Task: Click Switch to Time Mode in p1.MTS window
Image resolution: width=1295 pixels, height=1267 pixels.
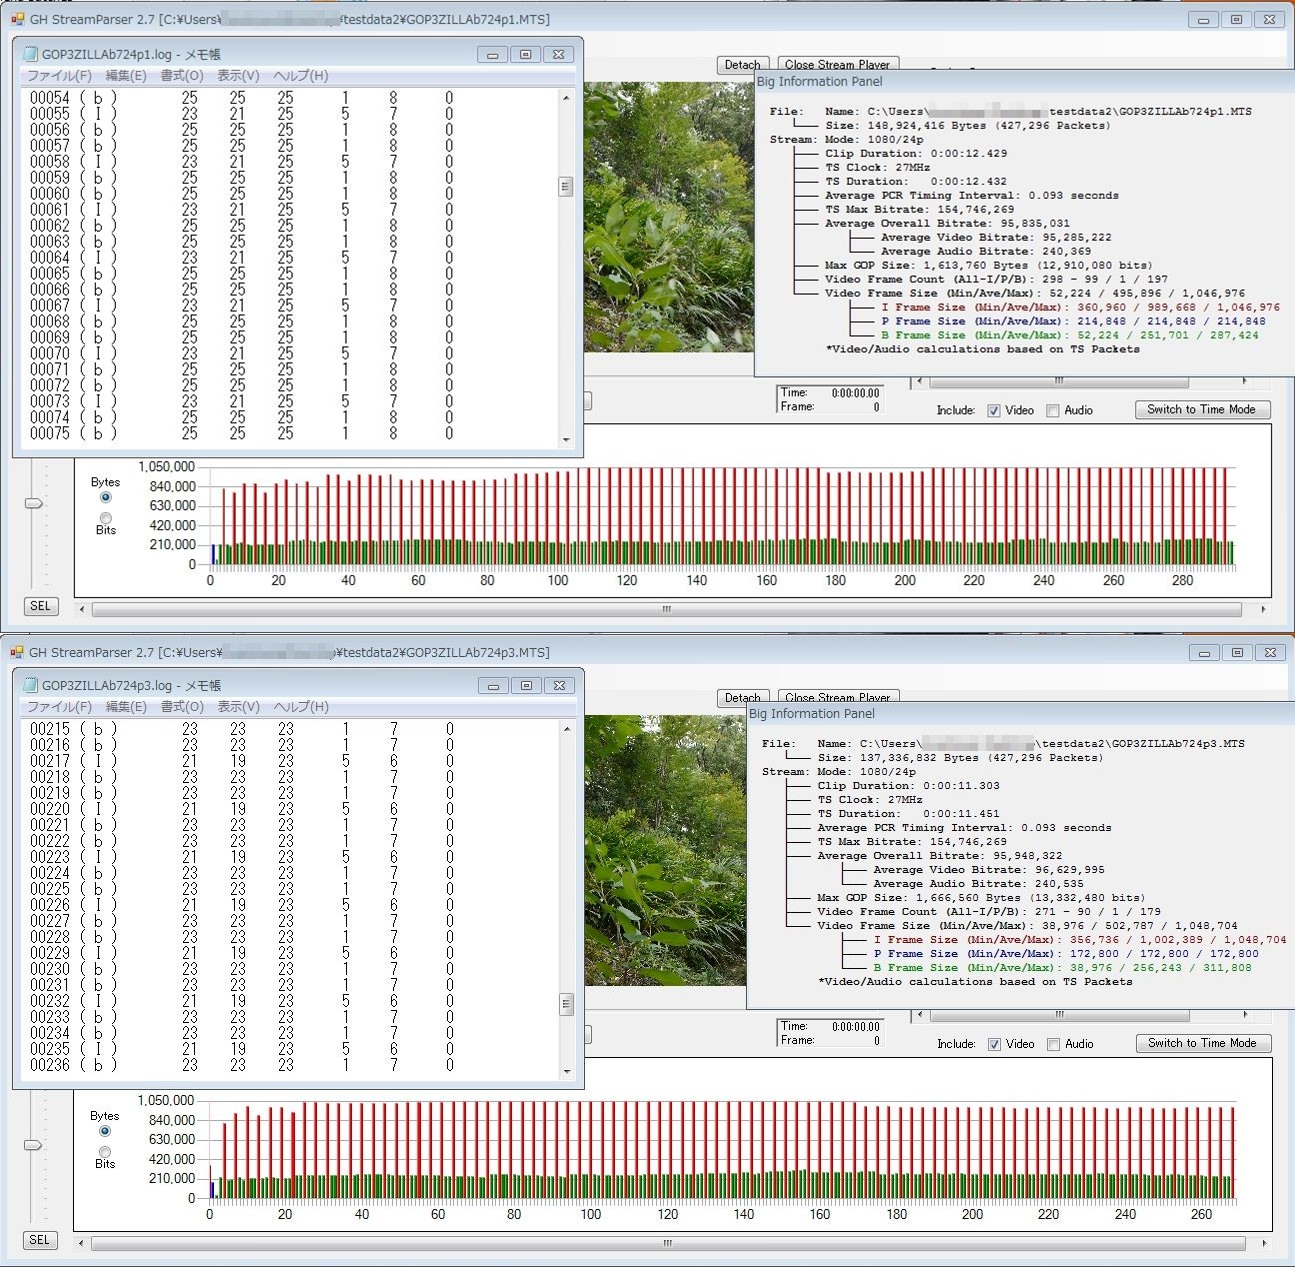Action: point(1201,410)
